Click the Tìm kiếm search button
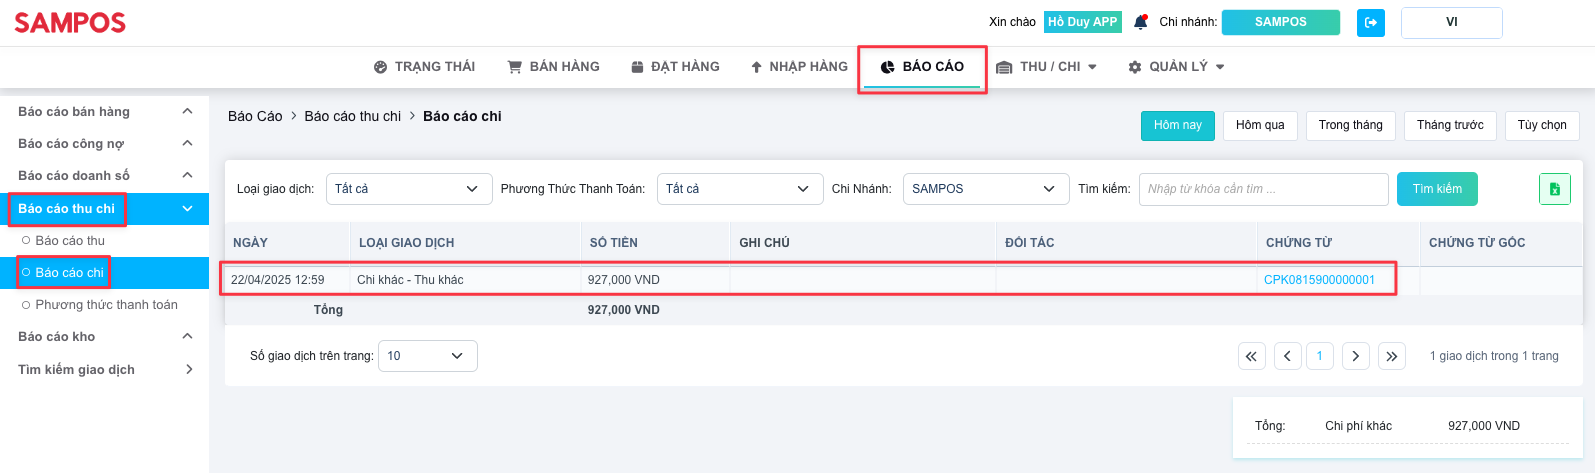Screen dimensions: 1595x473 pos(1437,189)
